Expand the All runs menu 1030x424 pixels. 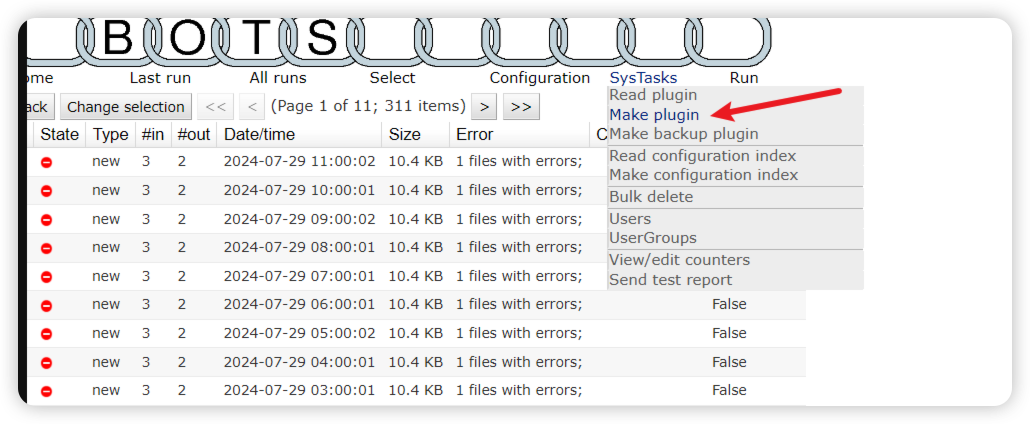point(278,78)
